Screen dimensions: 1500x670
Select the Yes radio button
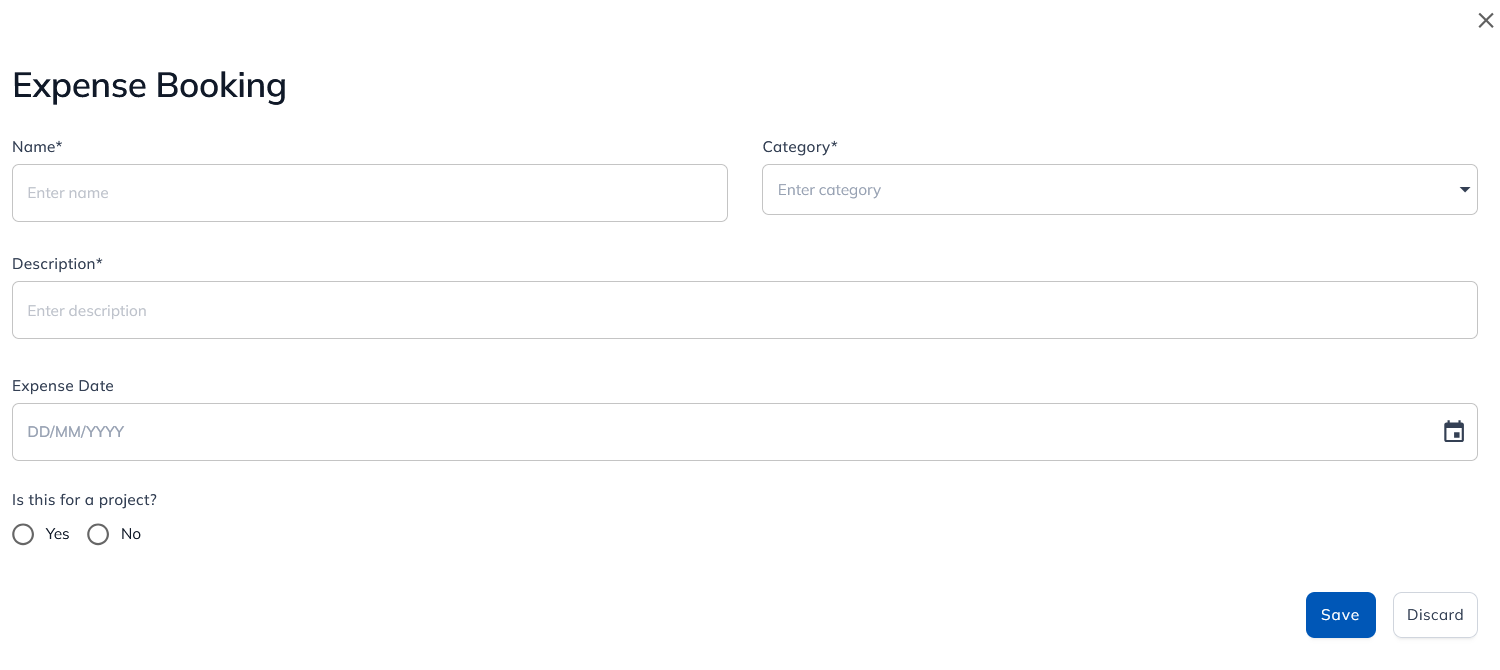click(23, 534)
